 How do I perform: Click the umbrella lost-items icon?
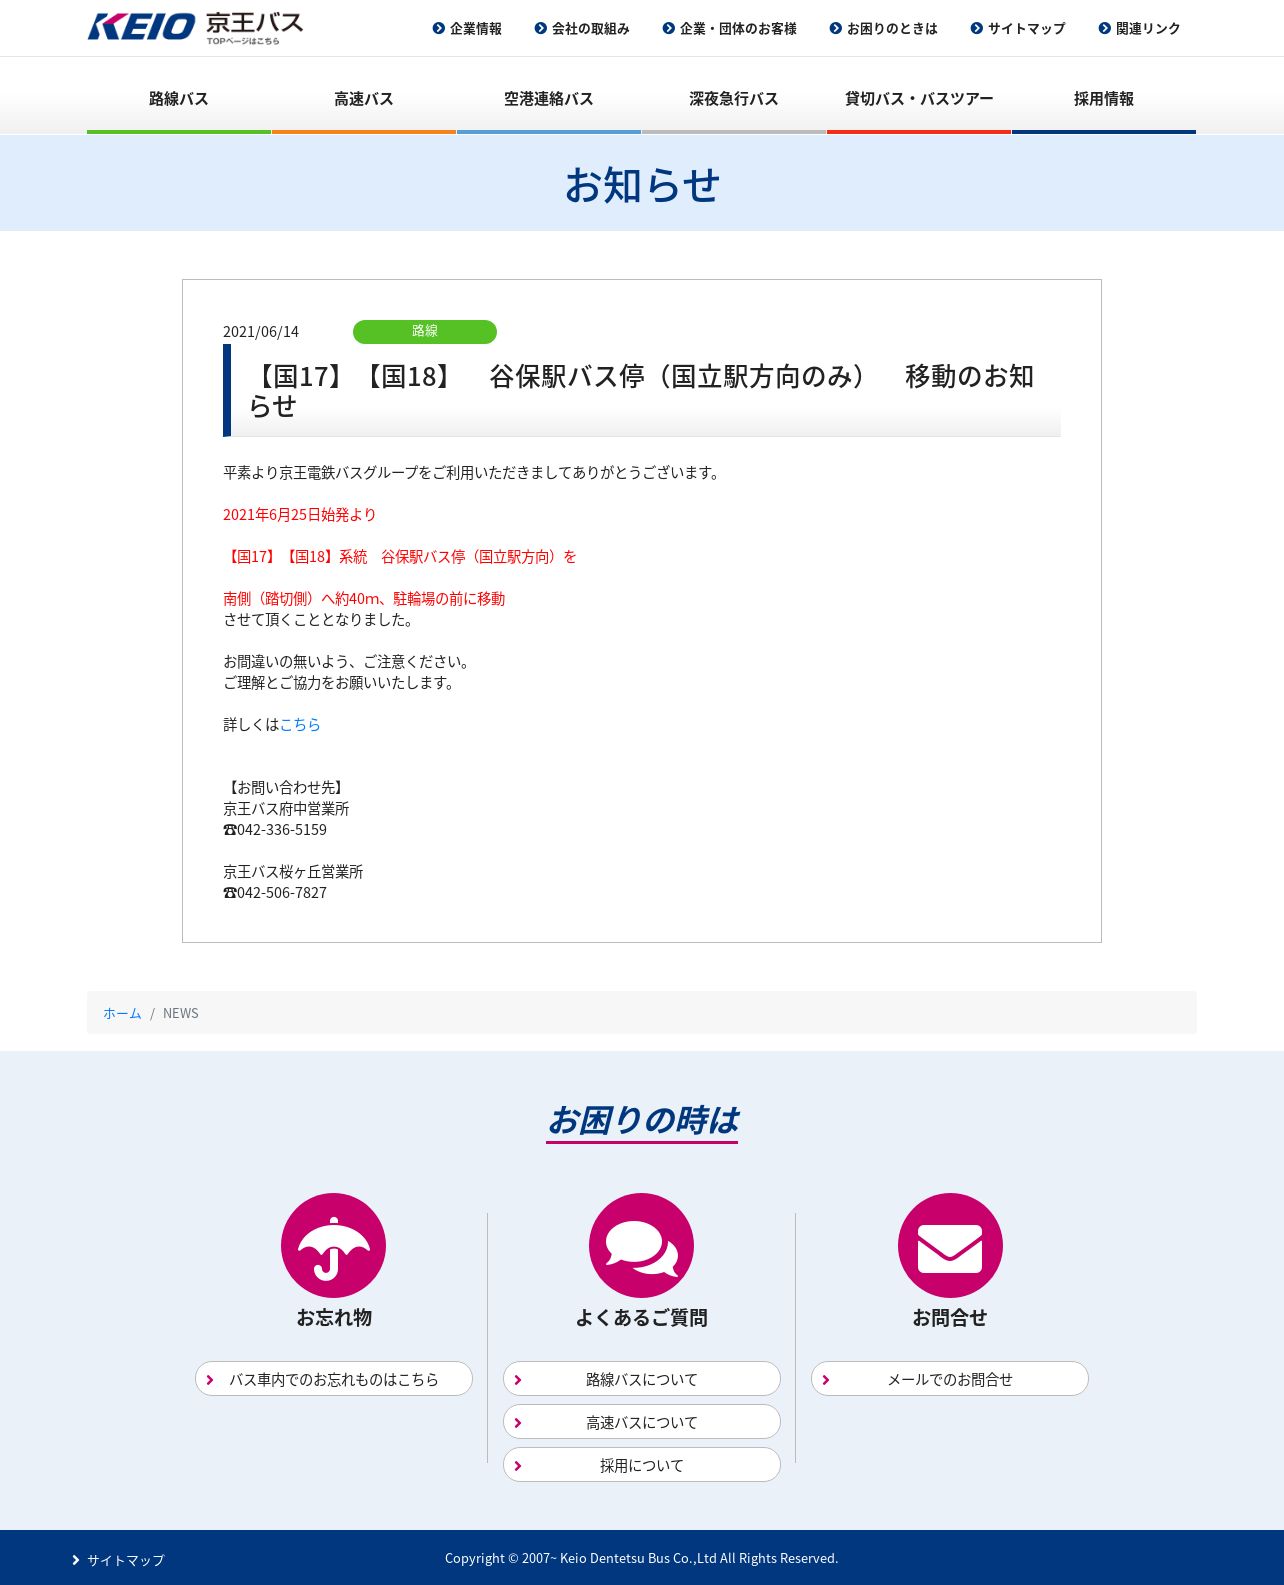(x=333, y=1245)
